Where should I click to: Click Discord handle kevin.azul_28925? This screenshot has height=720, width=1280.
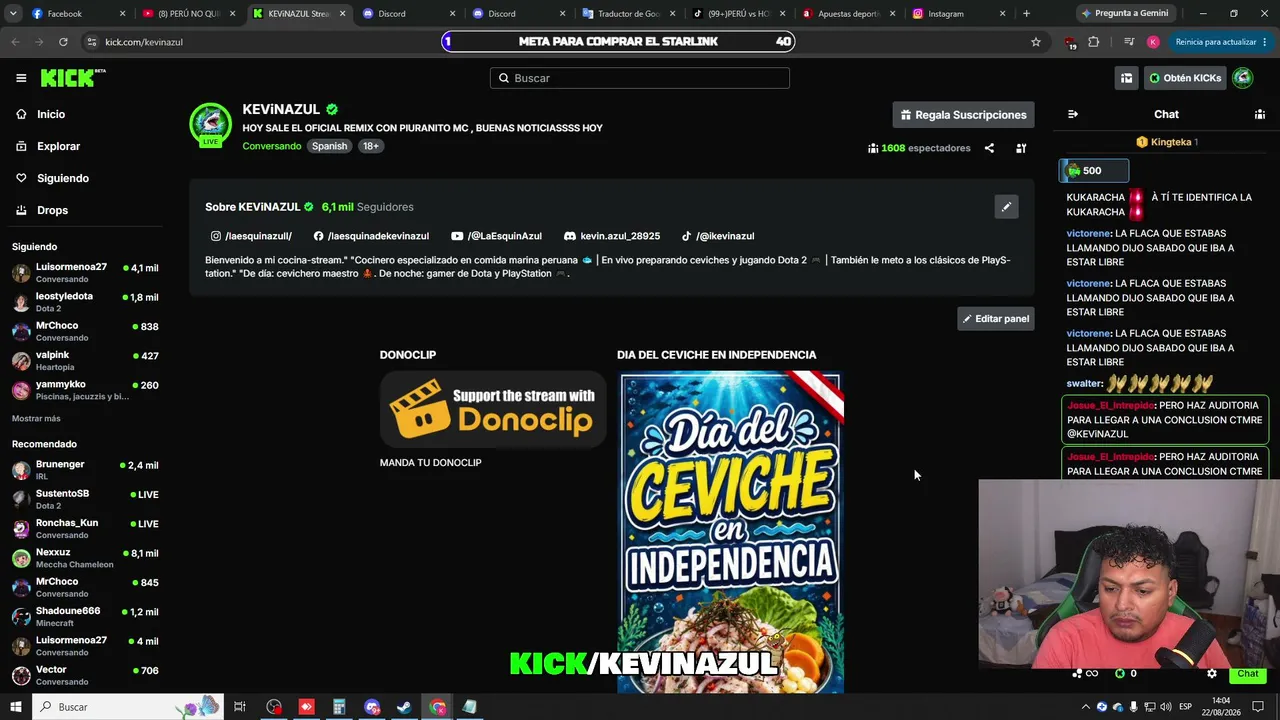tap(612, 236)
